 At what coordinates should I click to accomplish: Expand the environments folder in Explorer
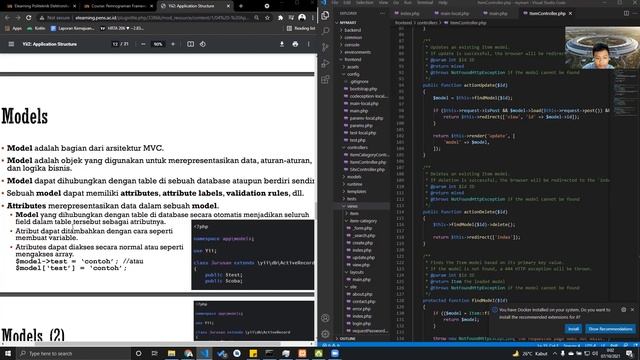[x=357, y=52]
